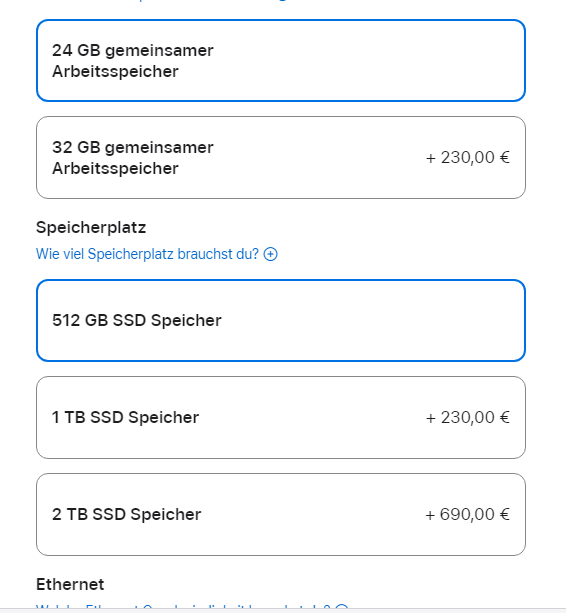The width and height of the screenshot is (566, 613).
Task: Click the '1 TB SSD Speicher' label text
Action: (125, 418)
